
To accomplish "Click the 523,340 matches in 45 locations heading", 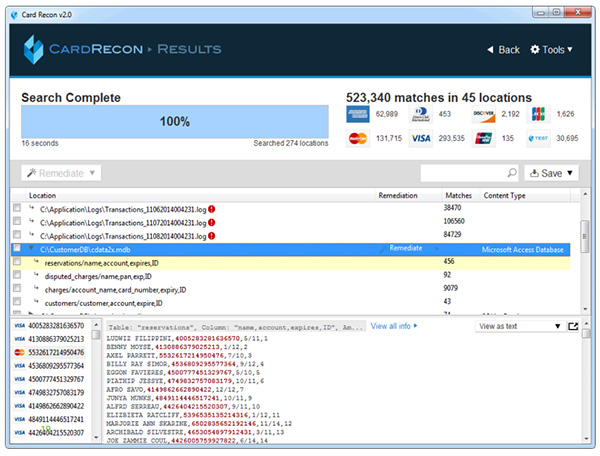I will 439,98.
